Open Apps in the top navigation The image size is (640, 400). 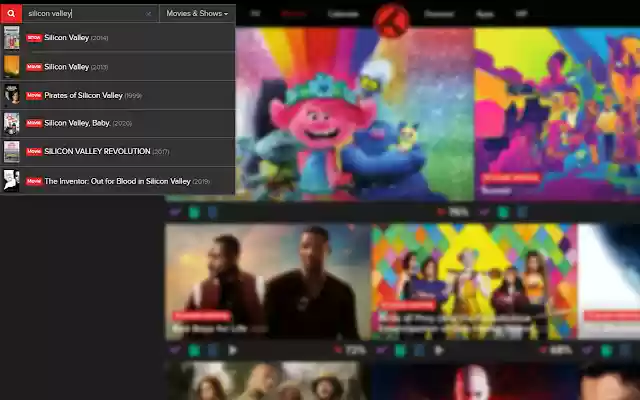[485, 14]
